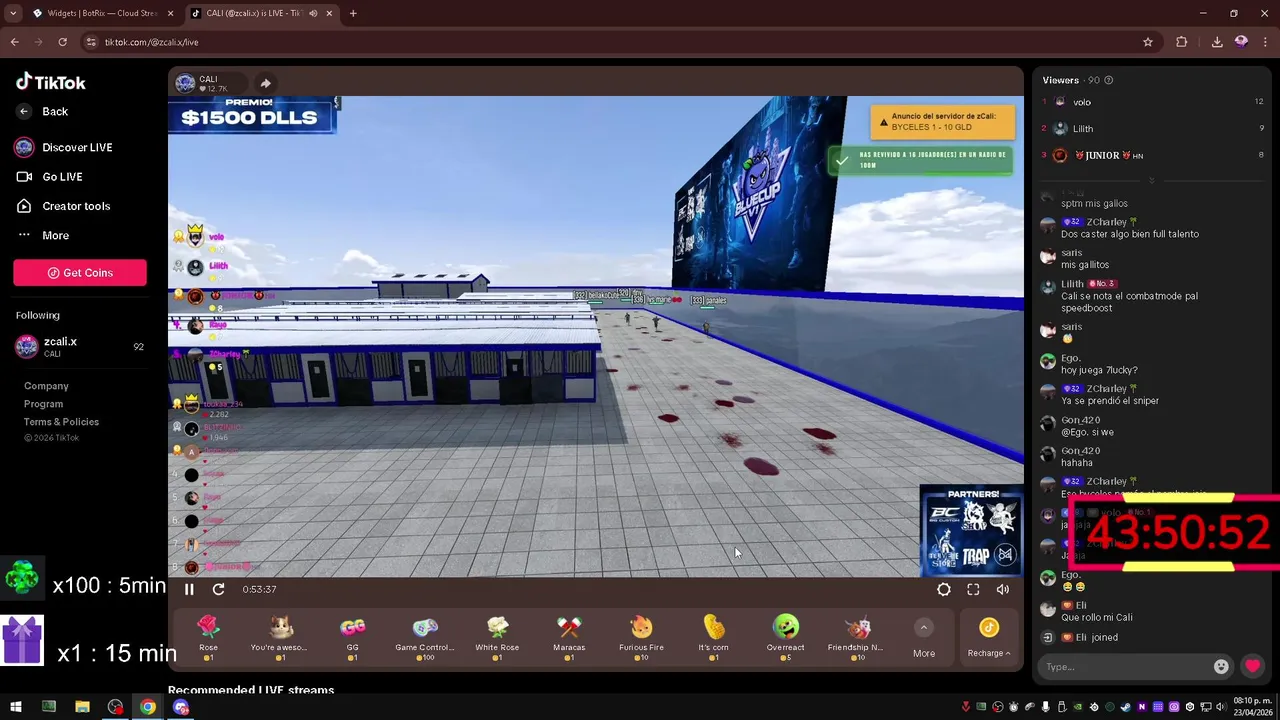Click the Get Coins button
This screenshot has height=720, width=1280.
point(80,273)
